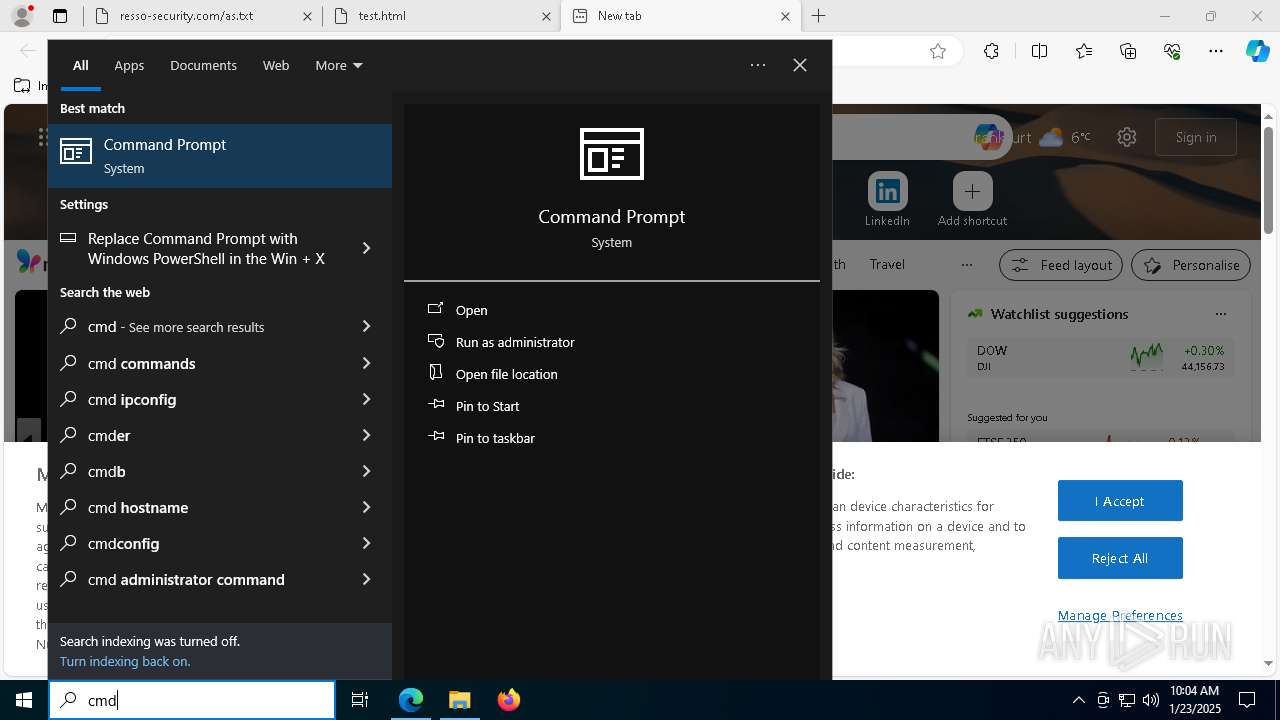
Task: Open Firefox from taskbar
Action: (x=509, y=700)
